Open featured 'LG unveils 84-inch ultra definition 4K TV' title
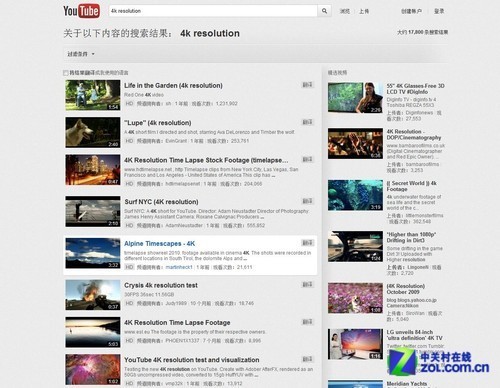The width and height of the screenshot is (500, 388). click(414, 335)
